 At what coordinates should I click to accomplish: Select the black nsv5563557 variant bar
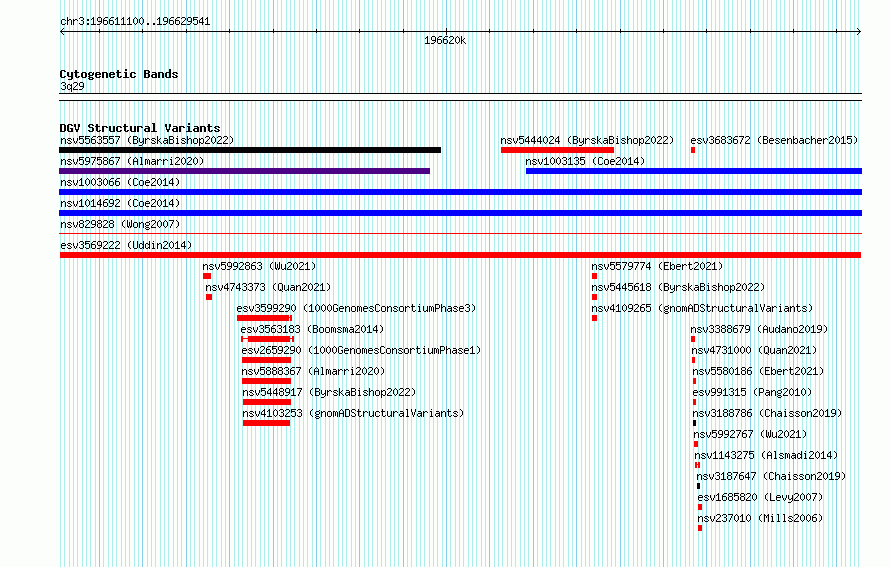(x=250, y=150)
